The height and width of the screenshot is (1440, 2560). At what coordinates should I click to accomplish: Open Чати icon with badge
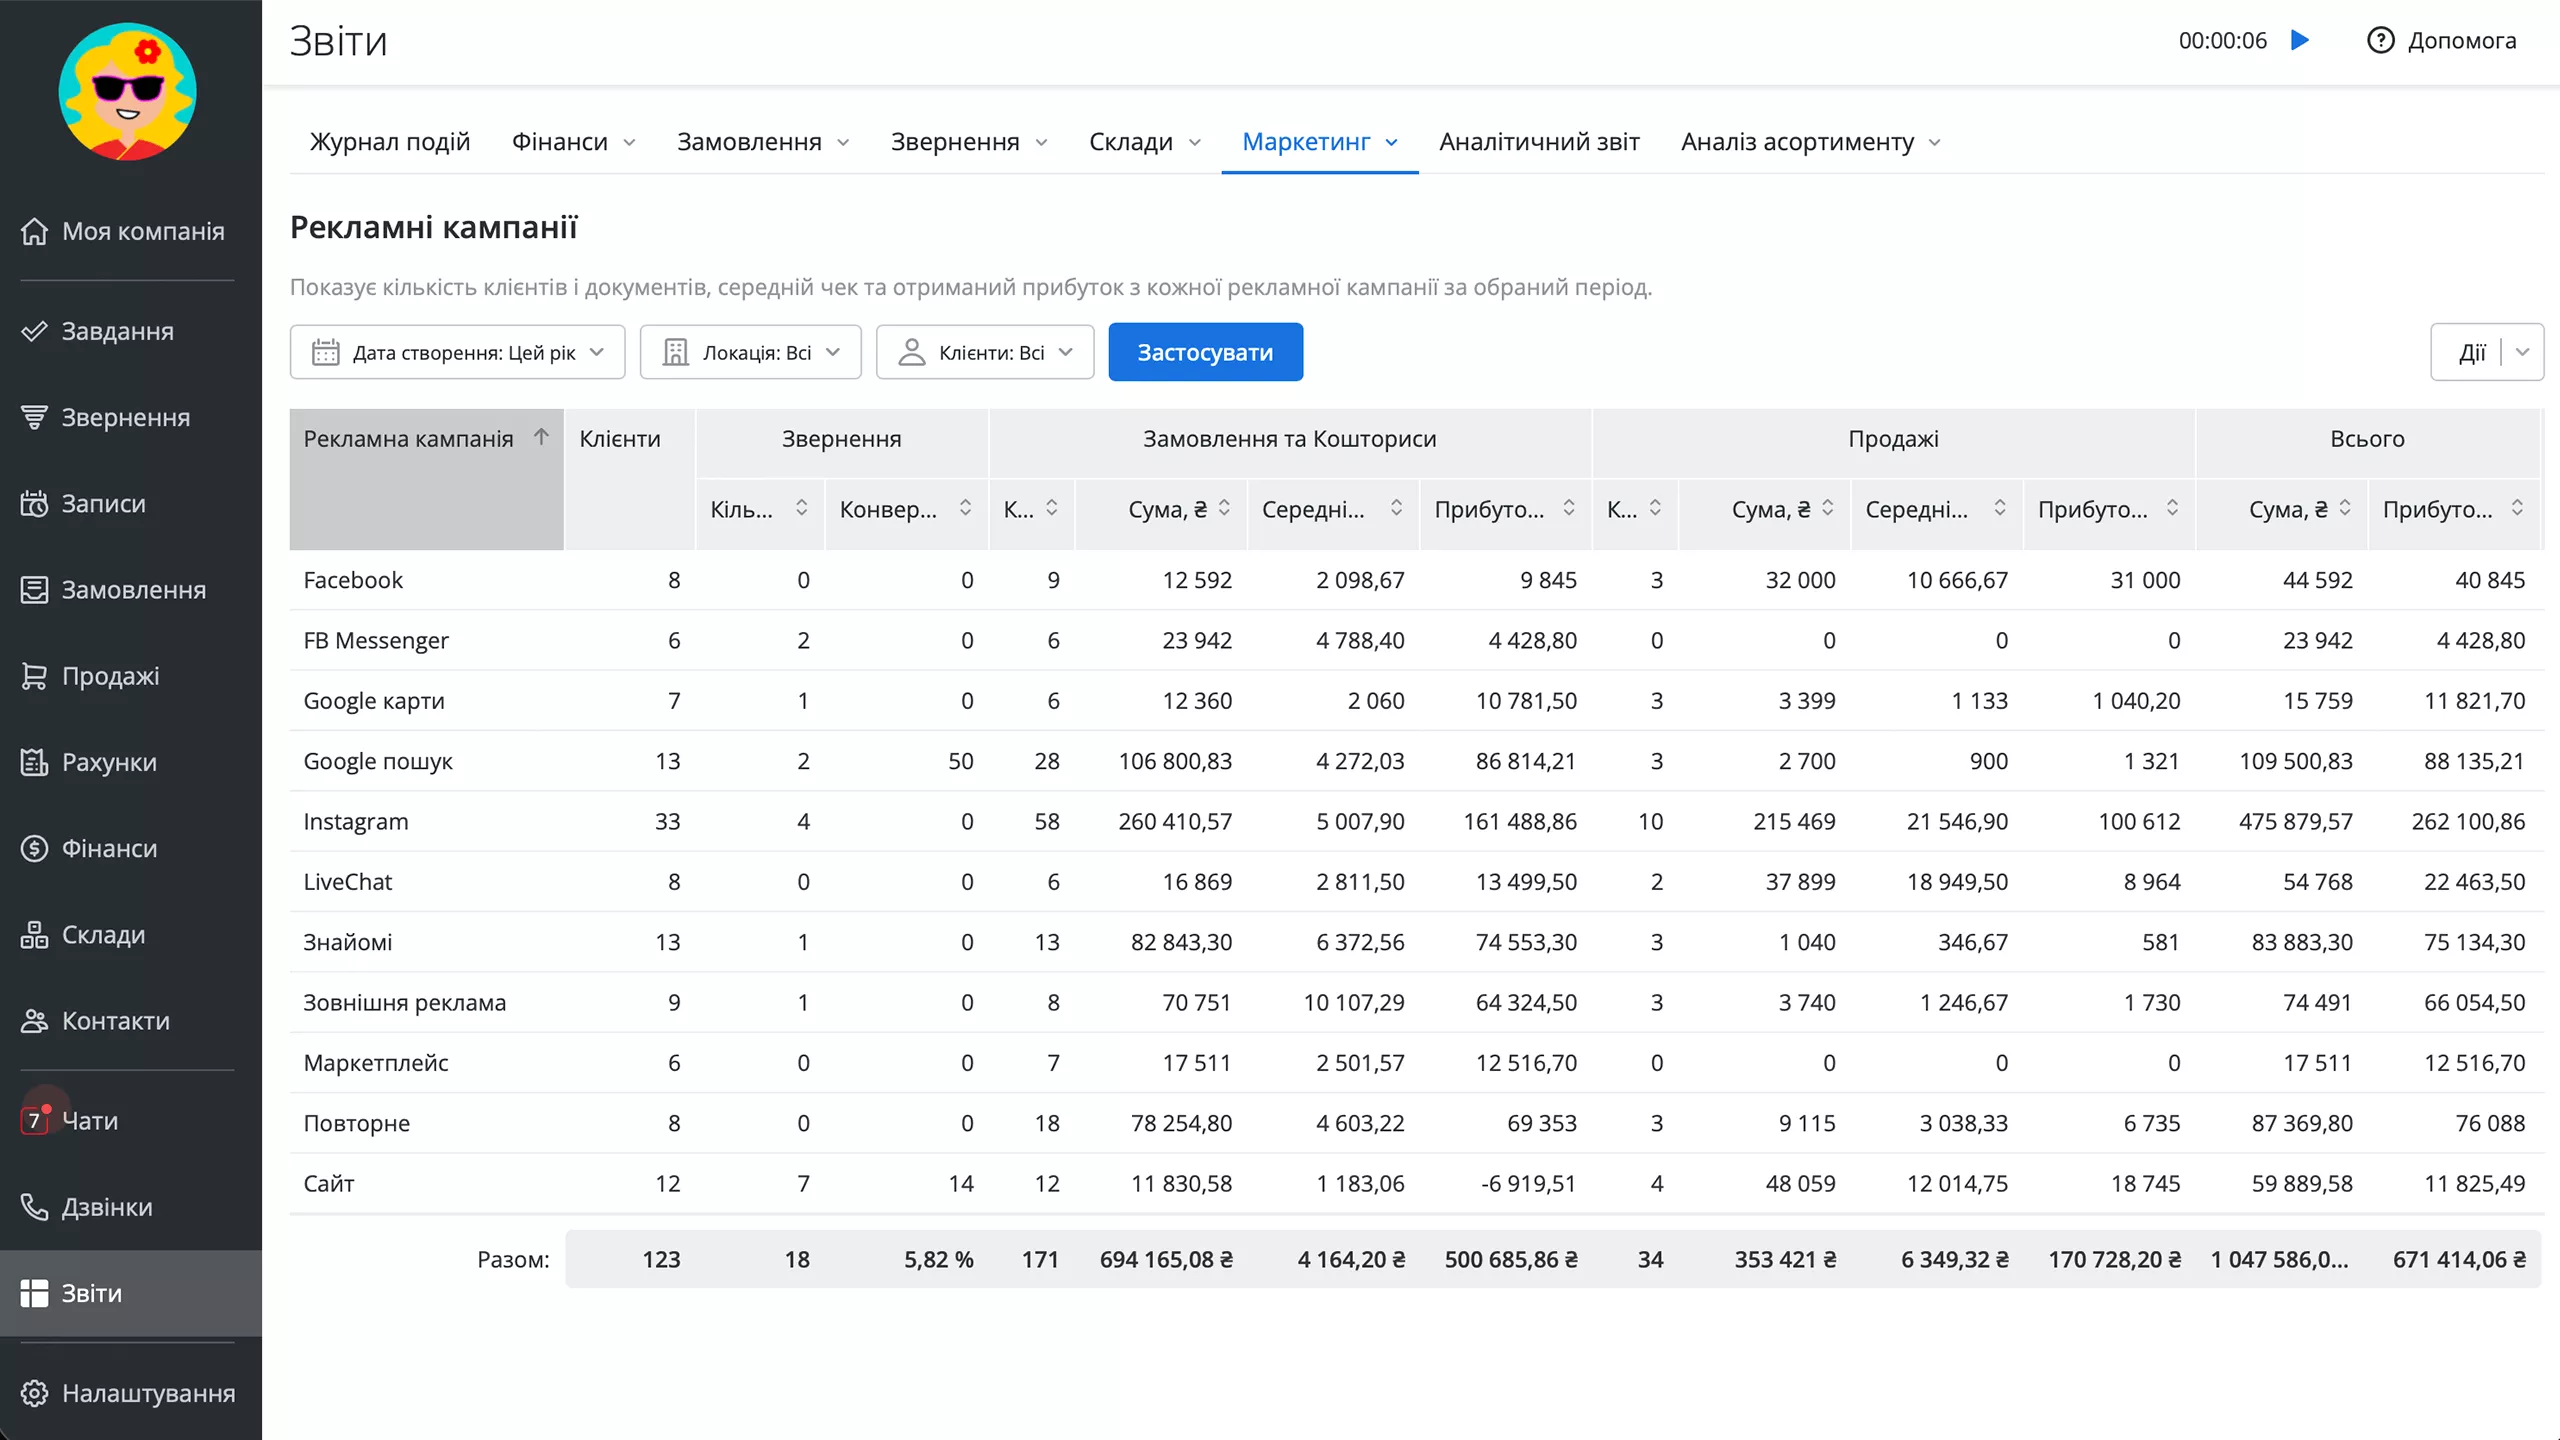tap(34, 1120)
